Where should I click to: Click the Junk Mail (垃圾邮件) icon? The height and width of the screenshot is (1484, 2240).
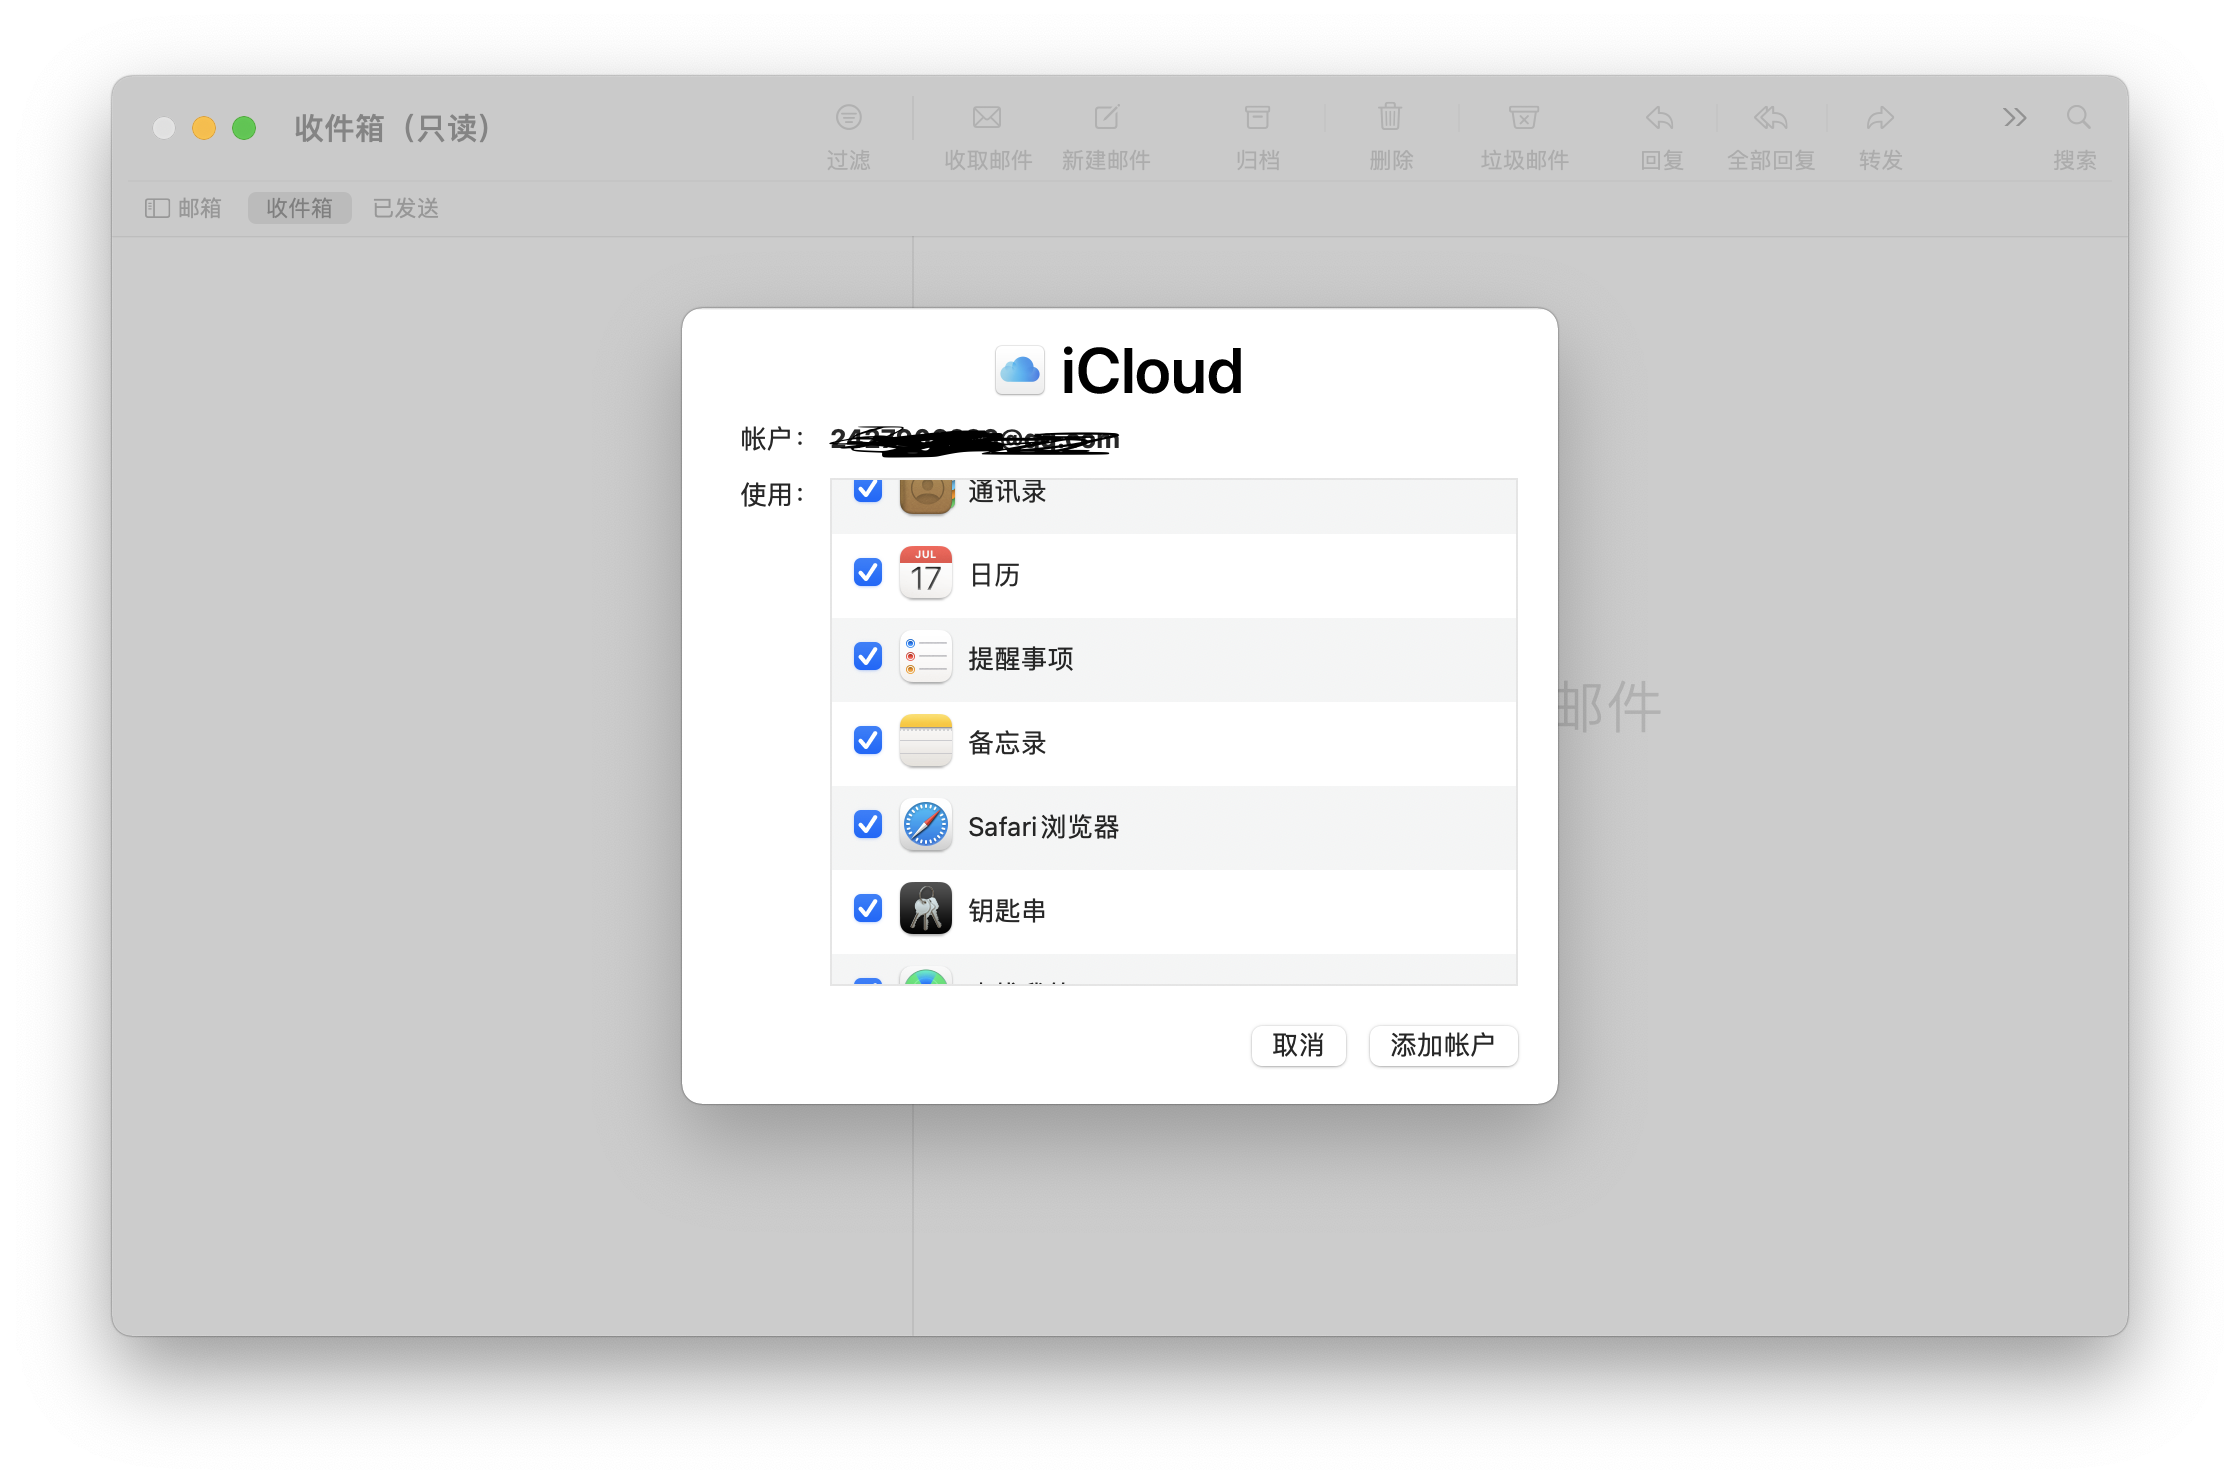(1523, 118)
